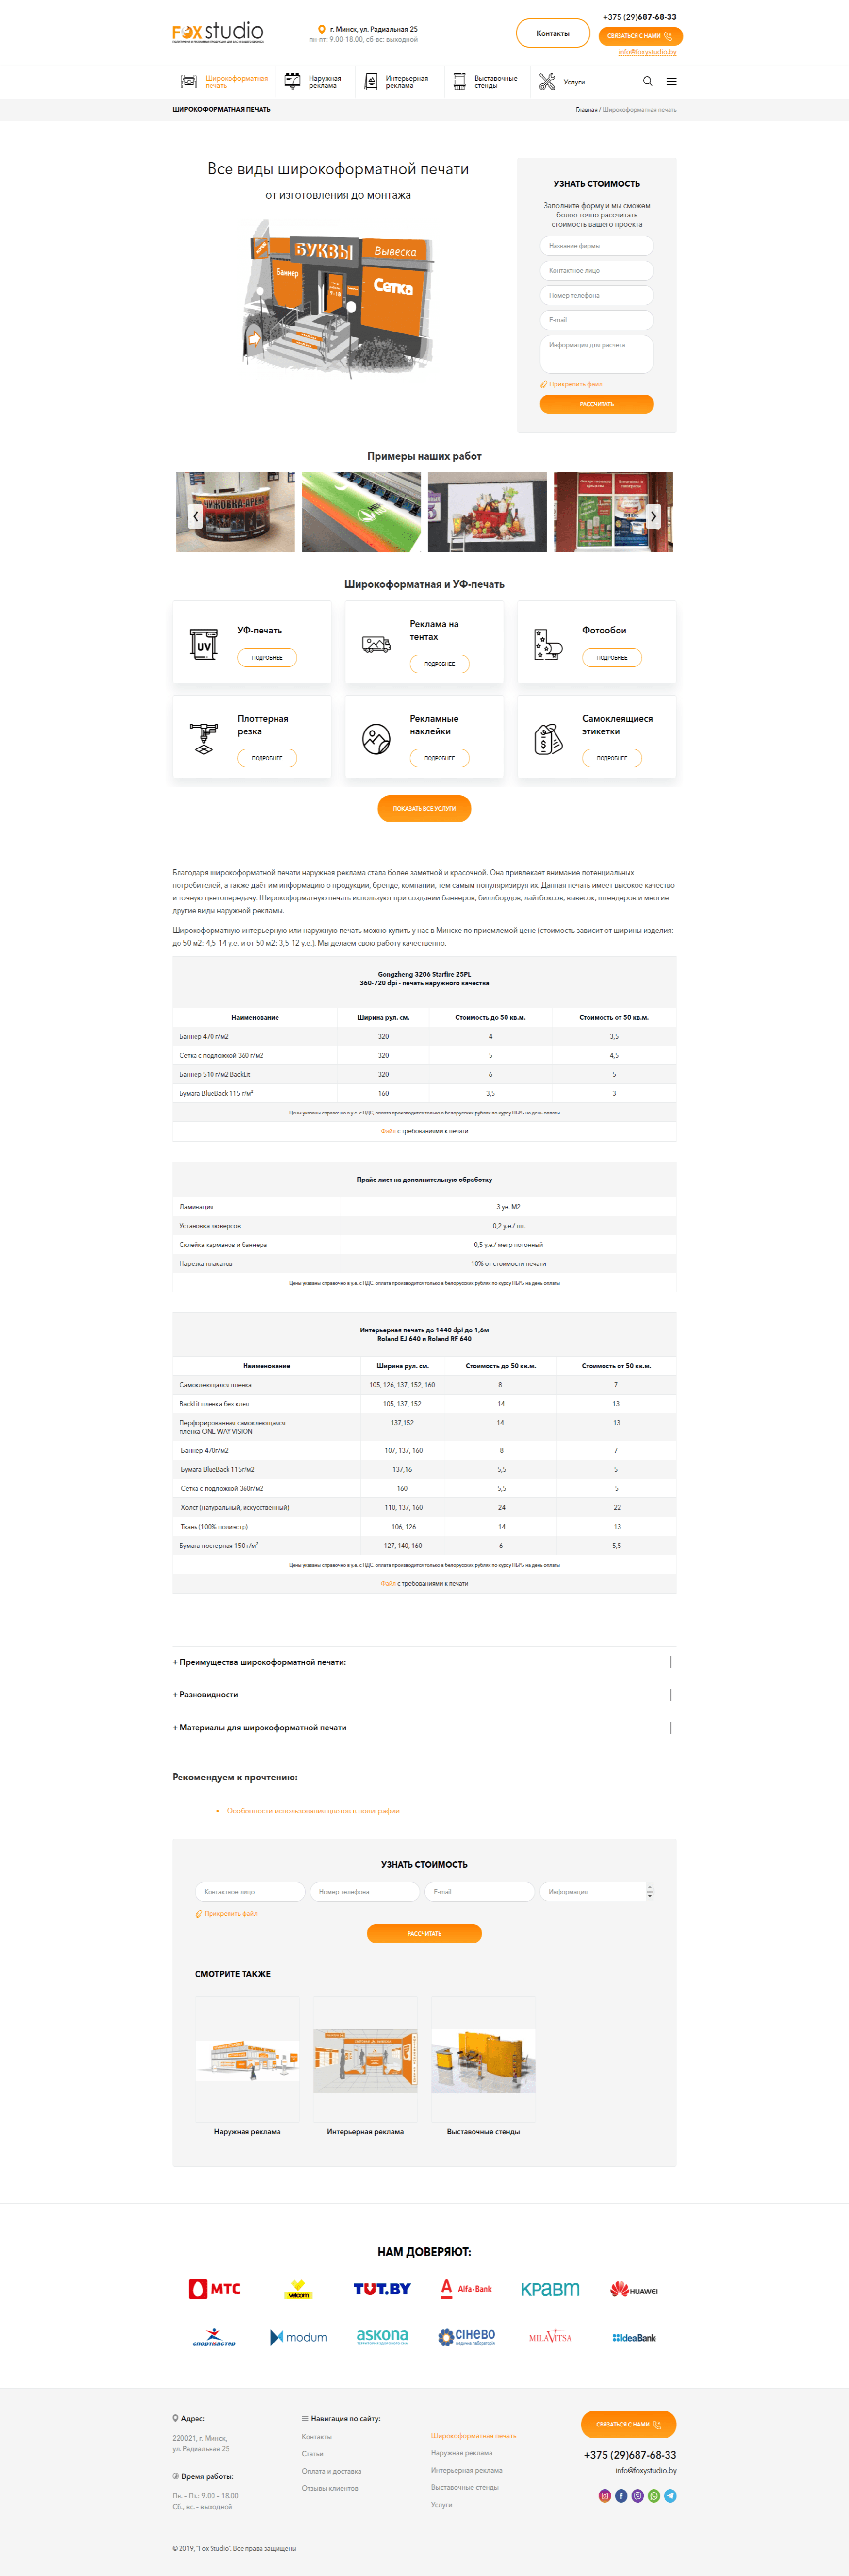Select the TUT.BY partner logo
849x2576 pixels.
click(382, 2288)
